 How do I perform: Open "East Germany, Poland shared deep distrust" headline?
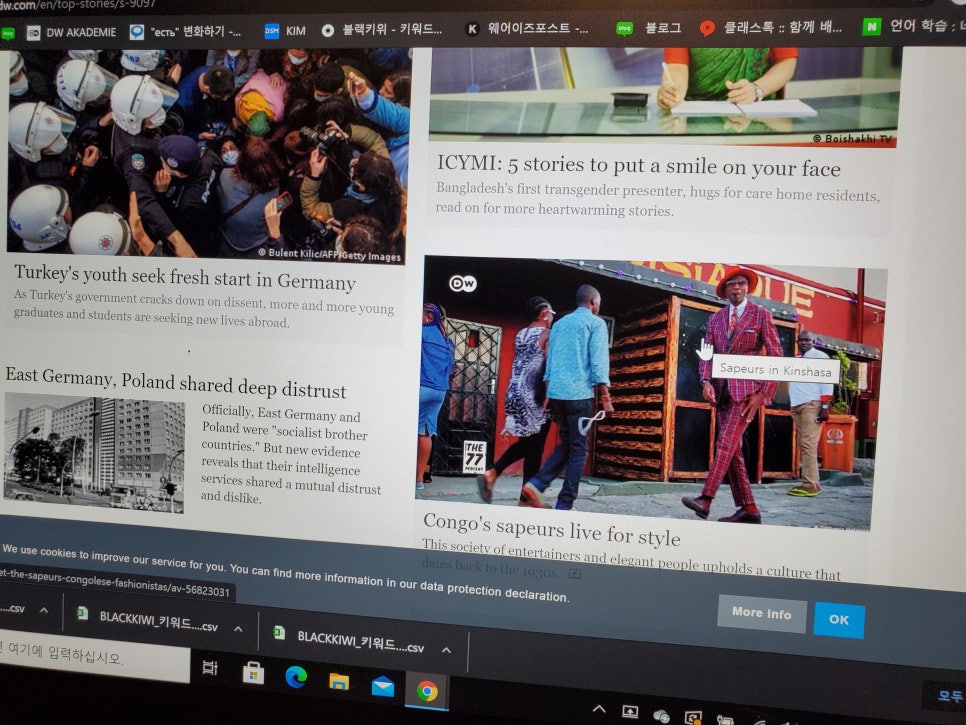[x=176, y=383]
